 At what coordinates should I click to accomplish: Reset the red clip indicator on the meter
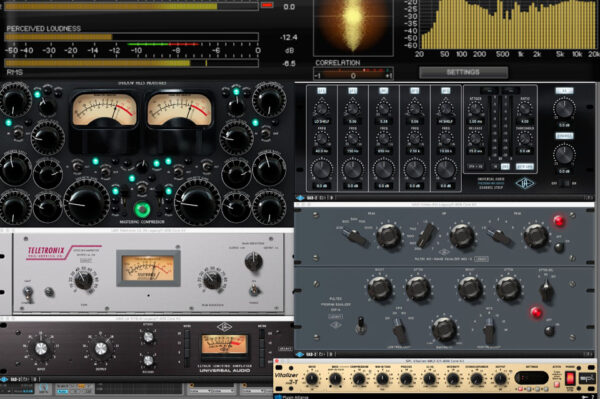click(267, 5)
